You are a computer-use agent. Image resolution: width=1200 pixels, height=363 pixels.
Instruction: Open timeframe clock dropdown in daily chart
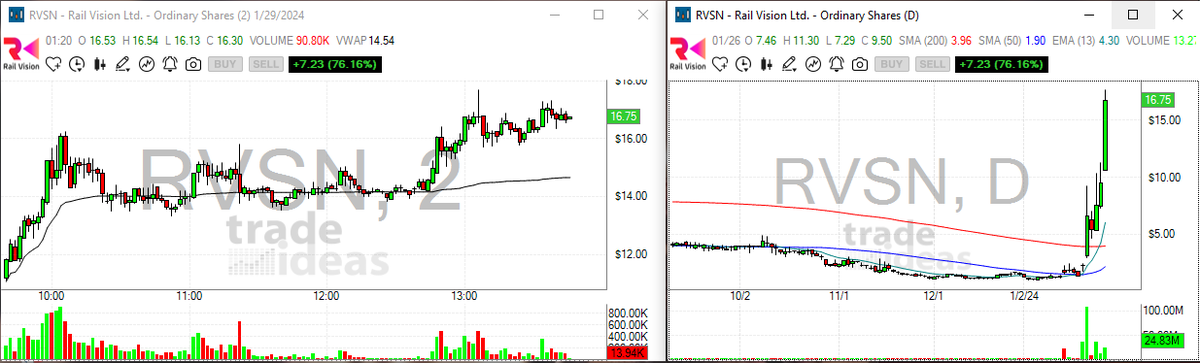pyautogui.click(x=742, y=64)
